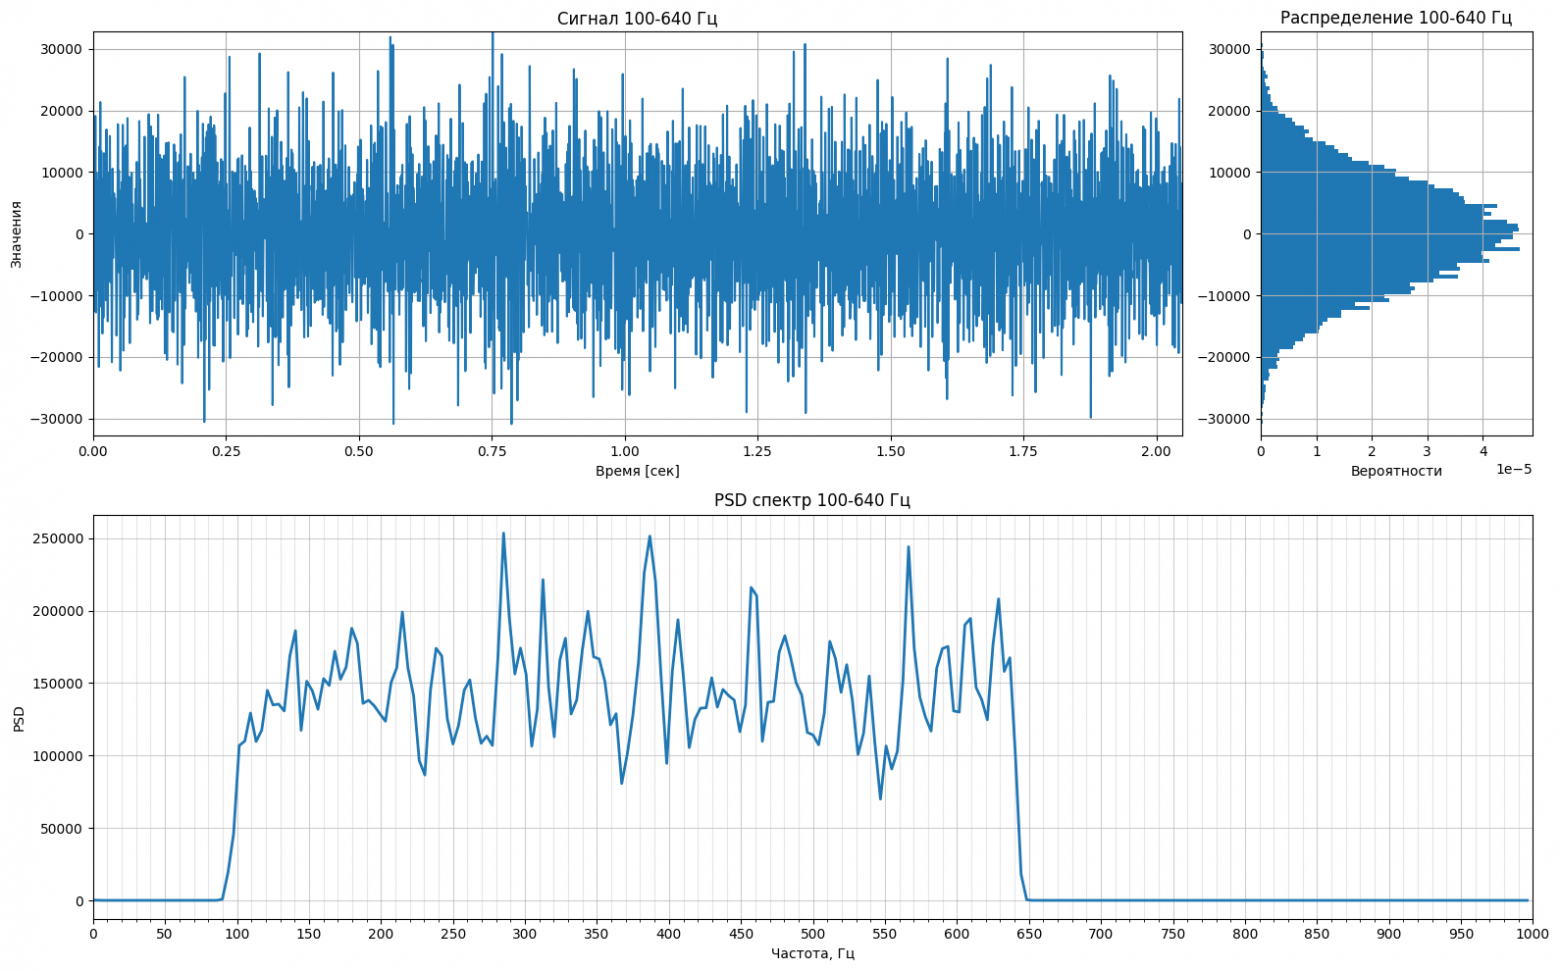Click the tallest PSD peak near 285 Hz

point(503,533)
